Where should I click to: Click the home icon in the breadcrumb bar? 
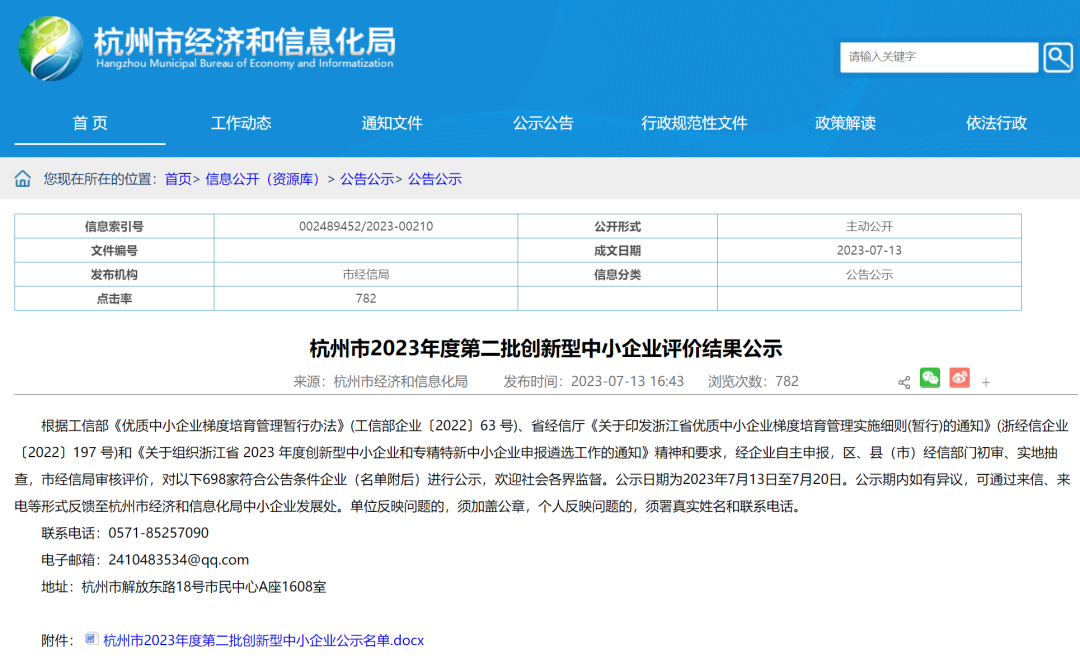click(x=22, y=178)
